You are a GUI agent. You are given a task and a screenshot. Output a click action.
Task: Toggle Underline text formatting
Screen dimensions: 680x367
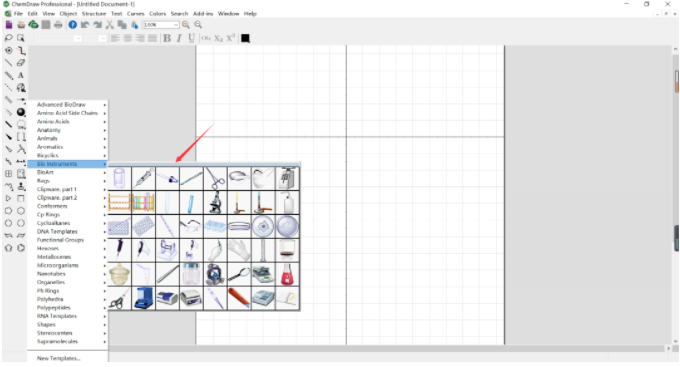pyautogui.click(x=191, y=38)
